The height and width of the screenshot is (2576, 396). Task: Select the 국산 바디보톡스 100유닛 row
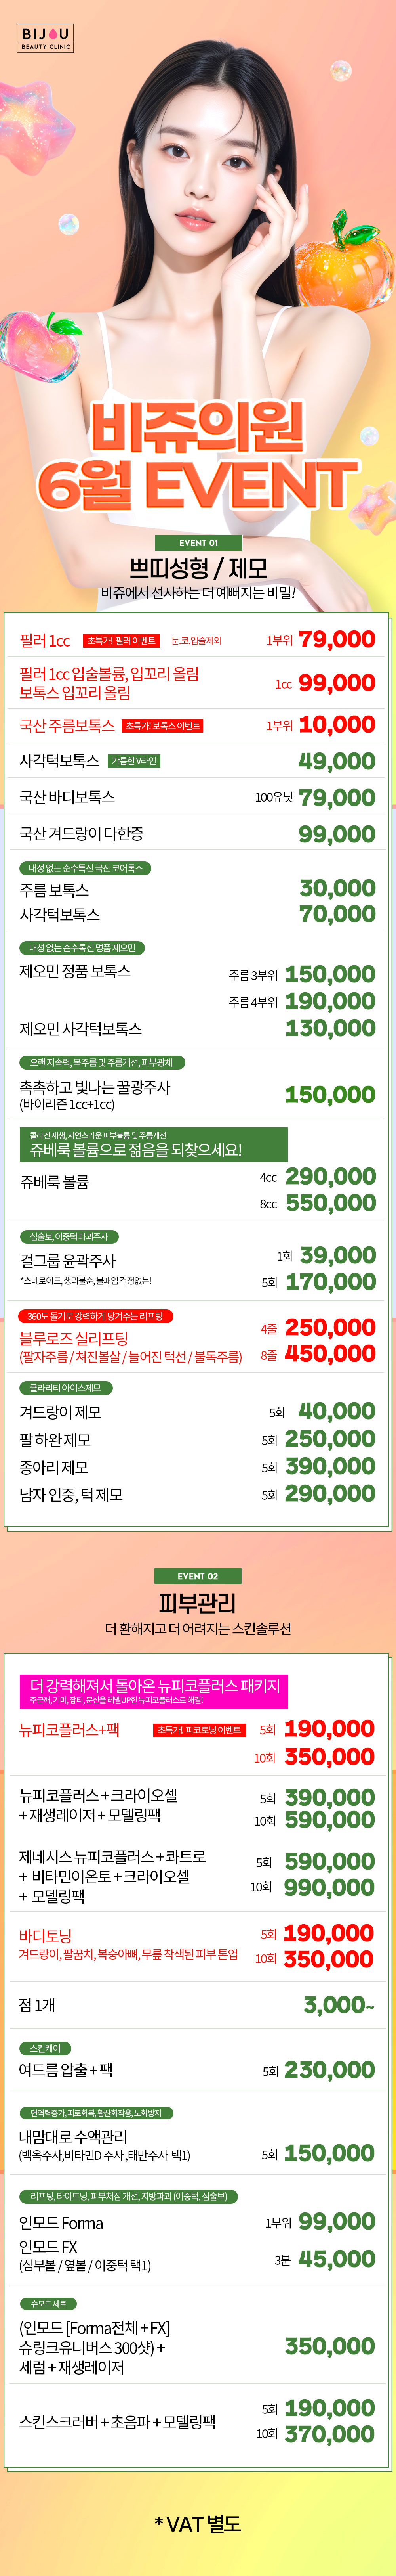pyautogui.click(x=198, y=797)
